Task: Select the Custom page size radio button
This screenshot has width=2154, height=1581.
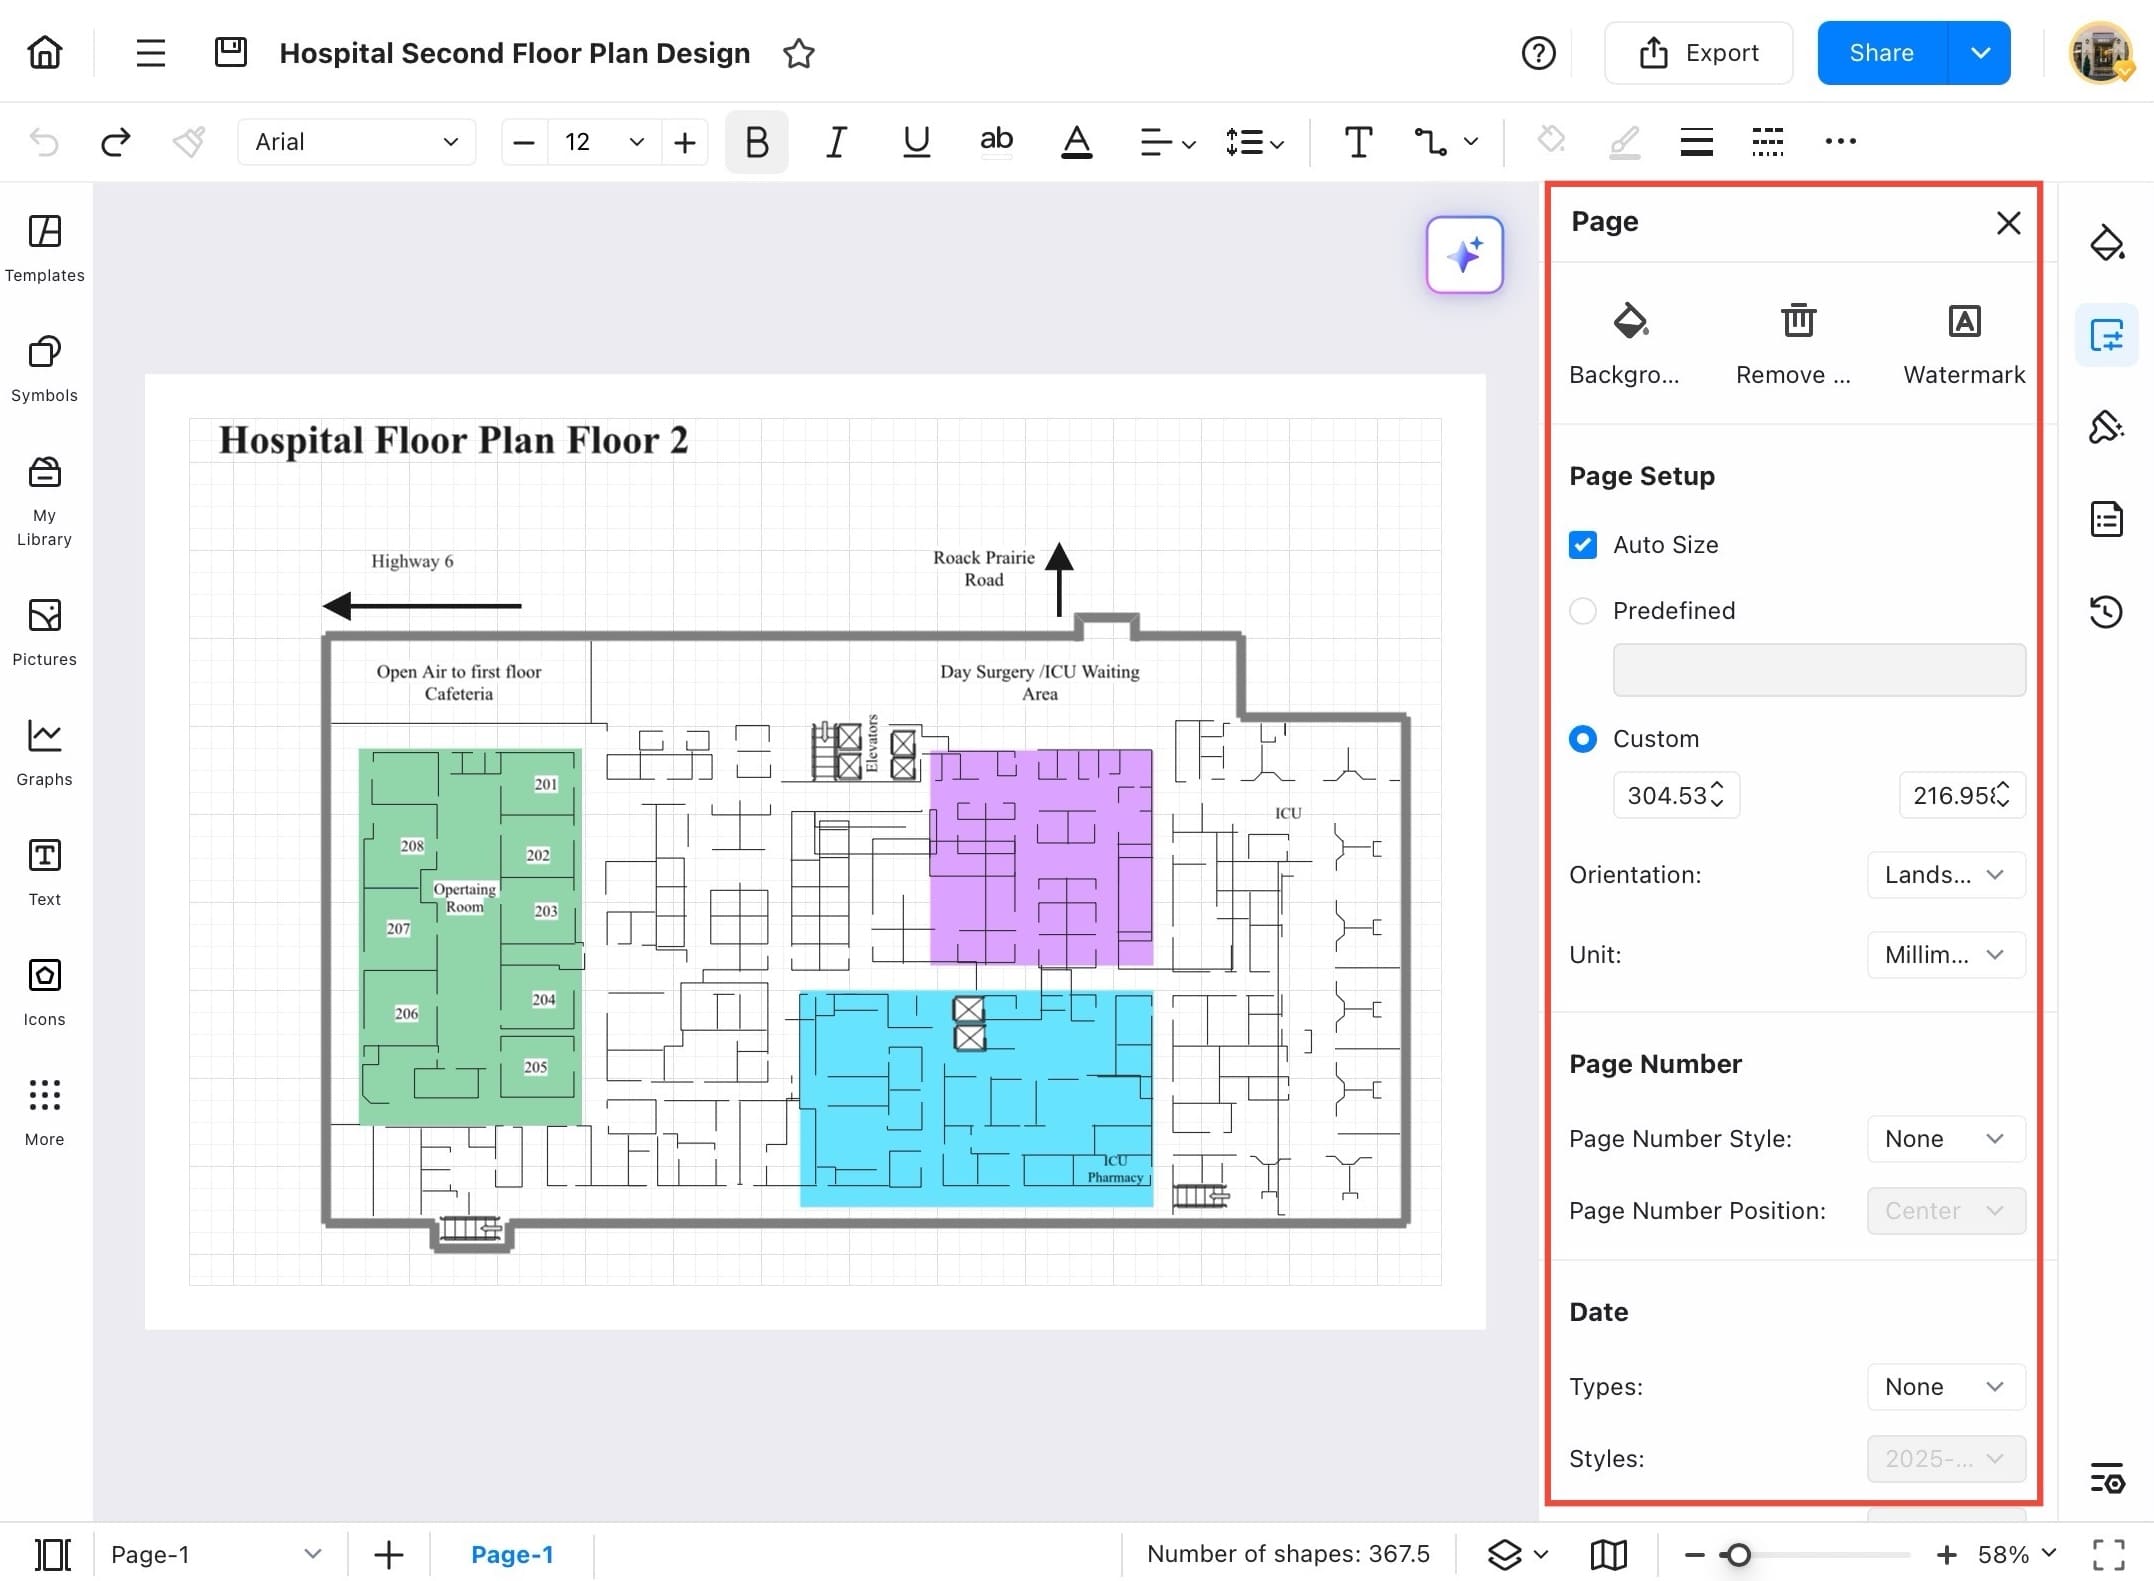Action: [x=1583, y=738]
